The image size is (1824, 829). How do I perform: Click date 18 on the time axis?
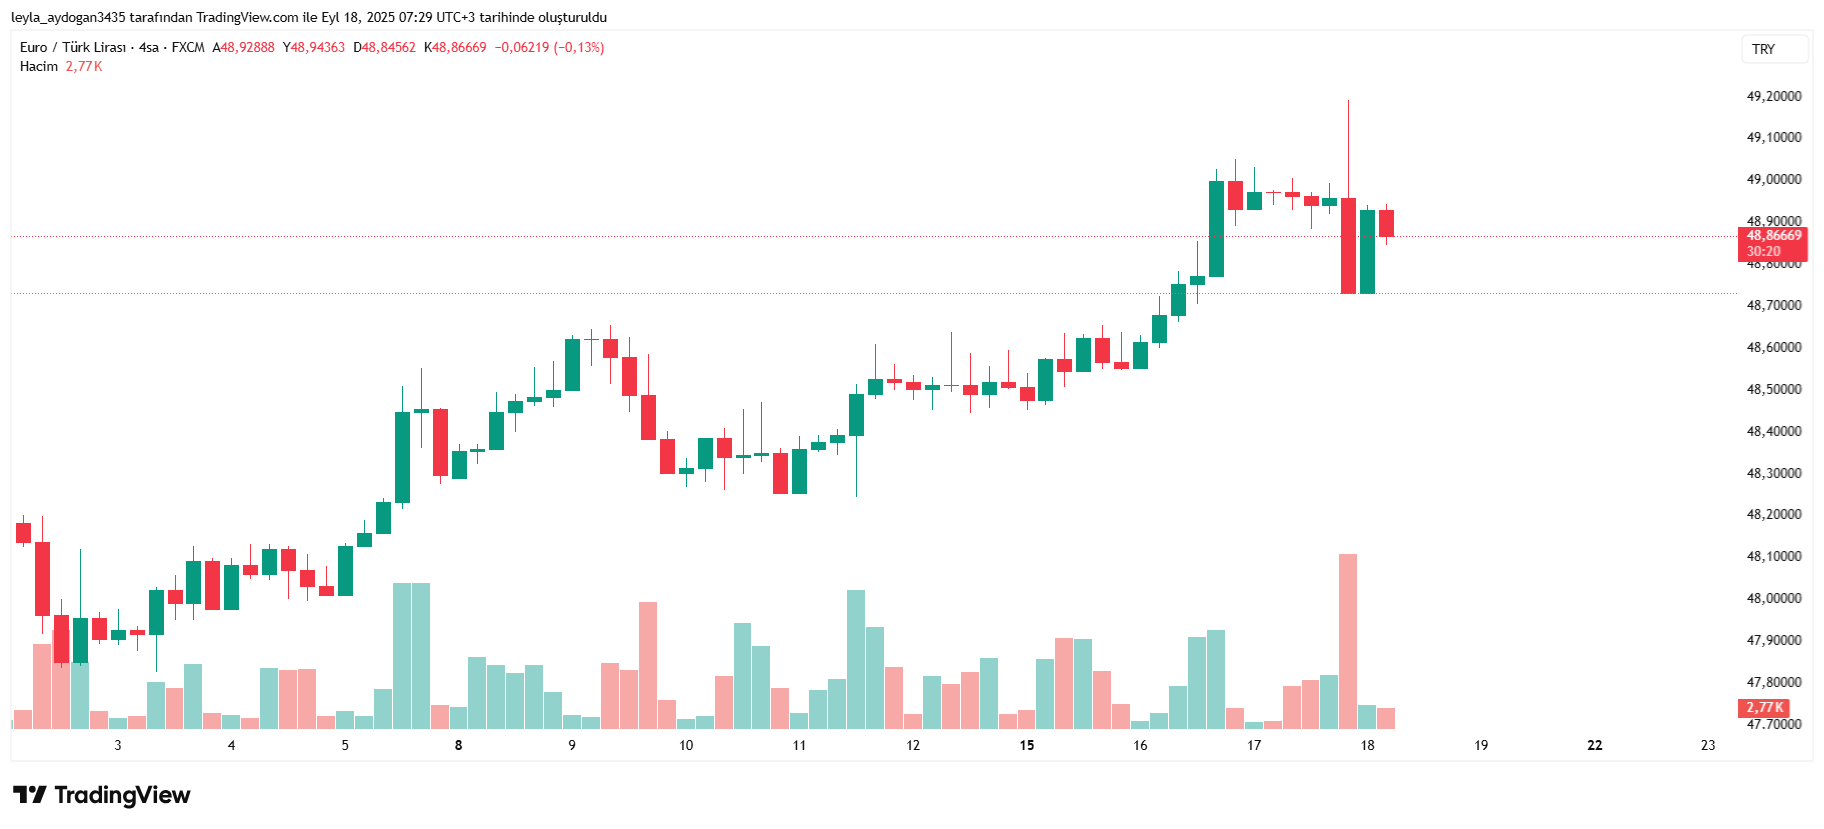point(1367,745)
